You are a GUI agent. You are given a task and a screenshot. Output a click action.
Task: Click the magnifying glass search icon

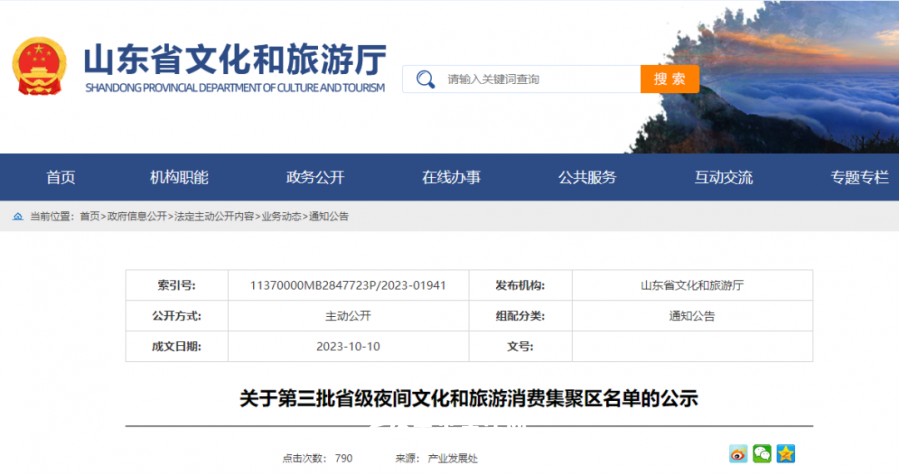(x=425, y=79)
